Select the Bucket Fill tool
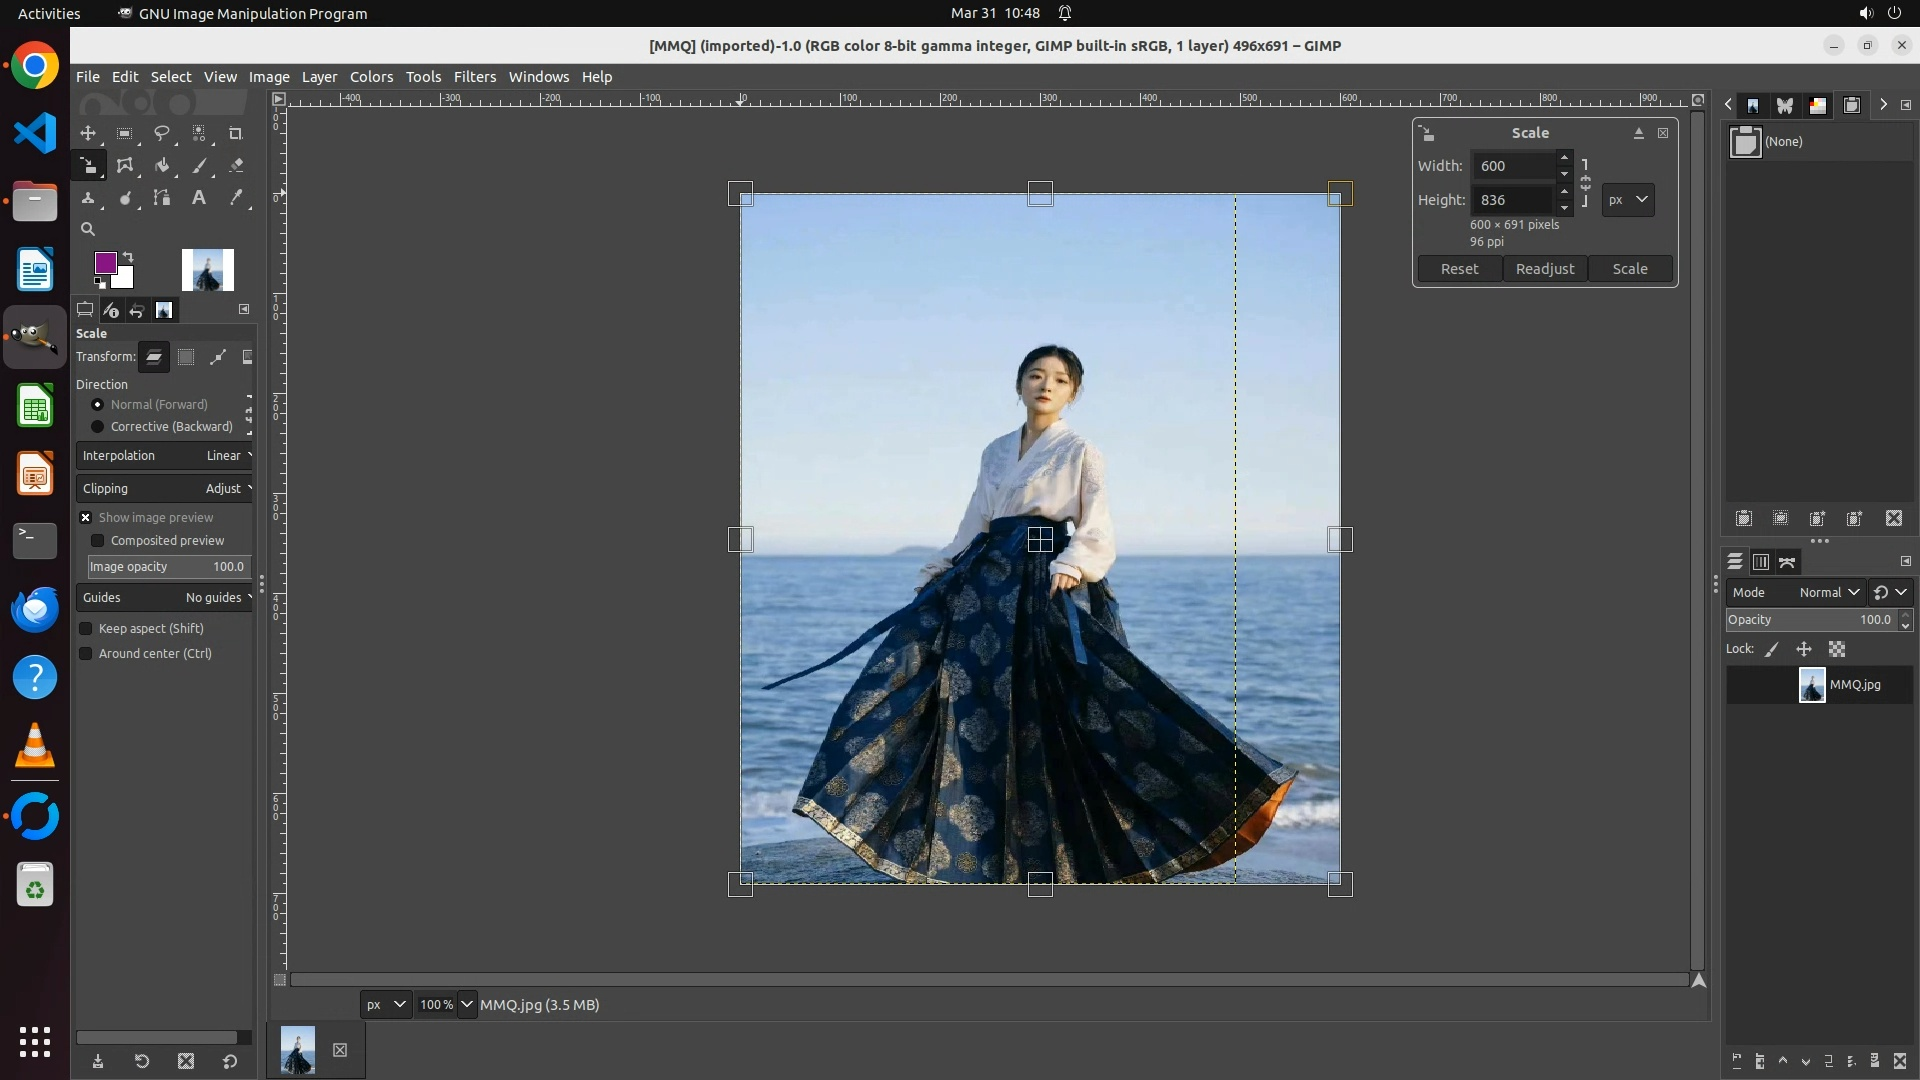This screenshot has width=1920, height=1080. [162, 166]
